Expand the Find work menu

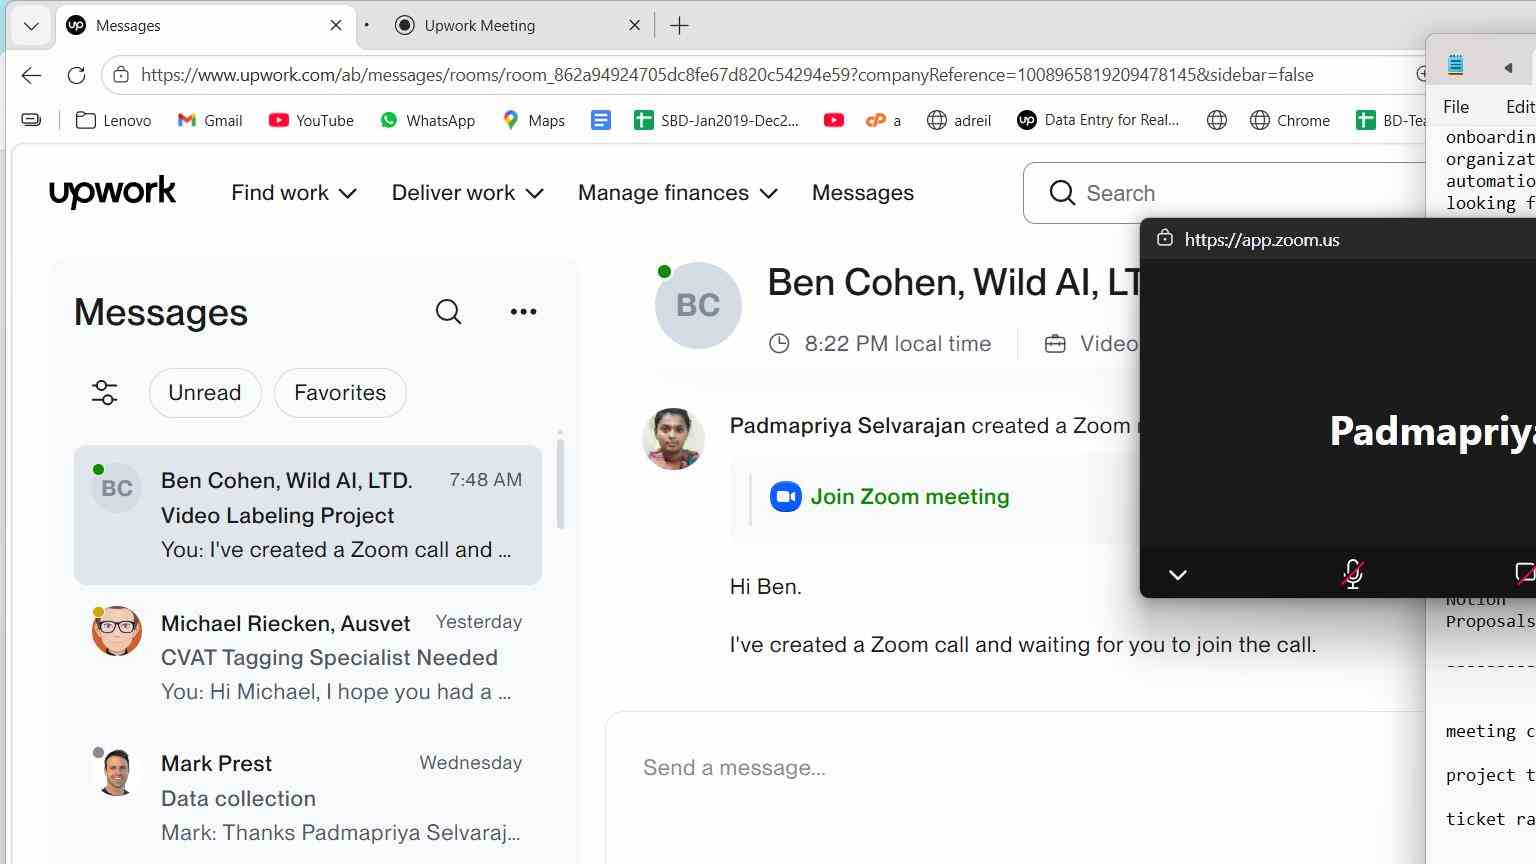coord(294,193)
